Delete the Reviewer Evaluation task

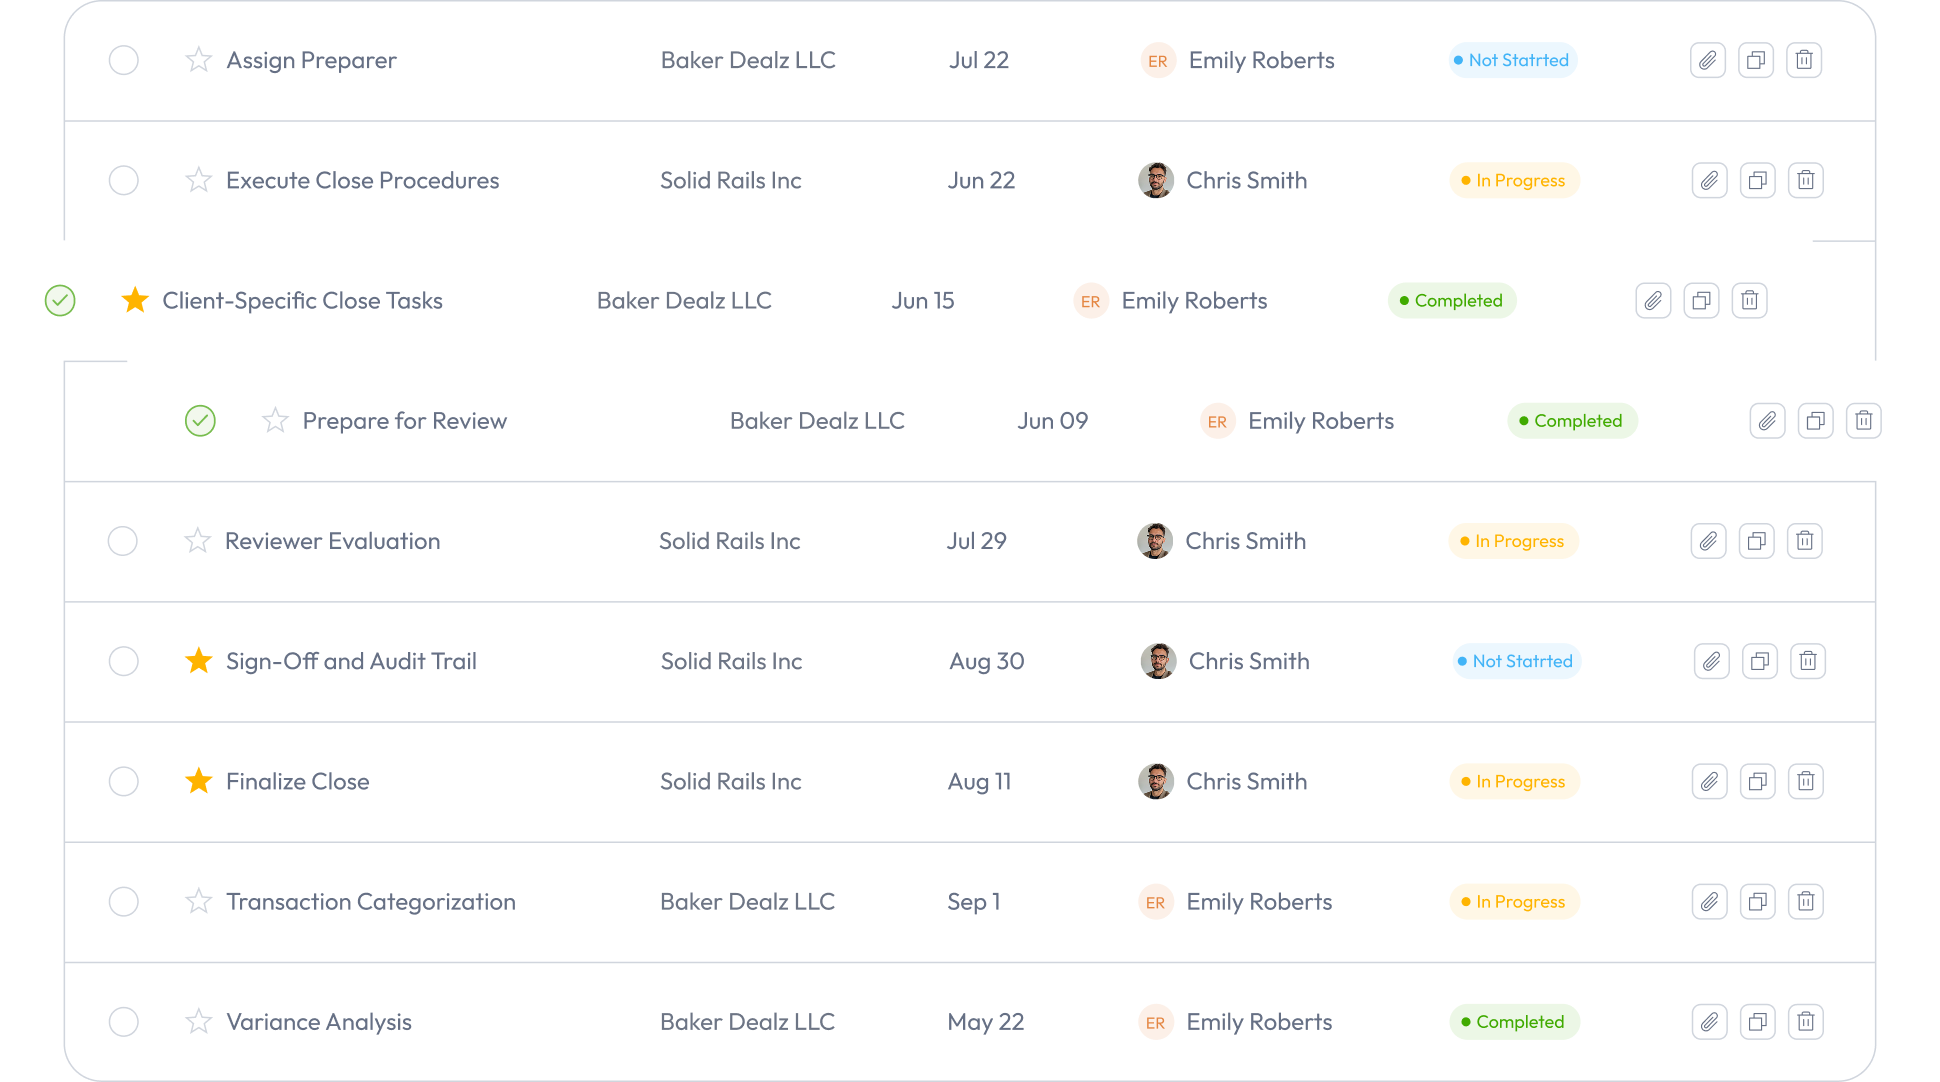point(1804,540)
